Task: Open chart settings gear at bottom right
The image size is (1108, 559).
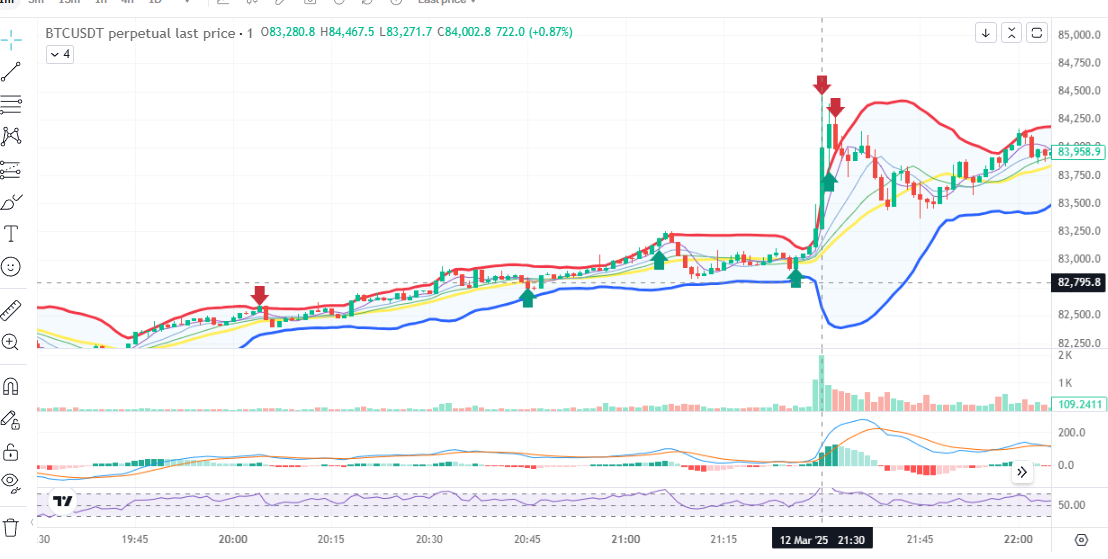Action: pyautogui.click(x=1080, y=540)
